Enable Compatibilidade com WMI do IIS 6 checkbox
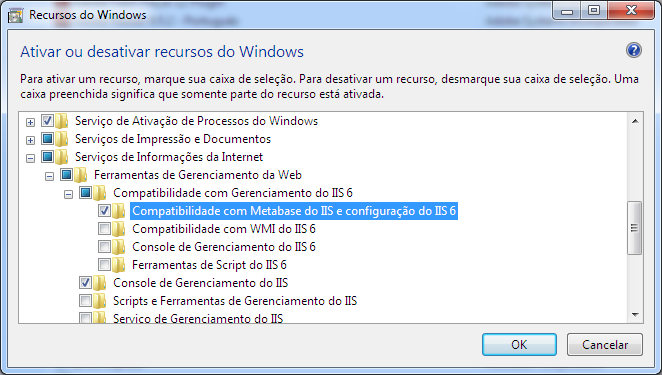662x375 pixels. tap(104, 228)
